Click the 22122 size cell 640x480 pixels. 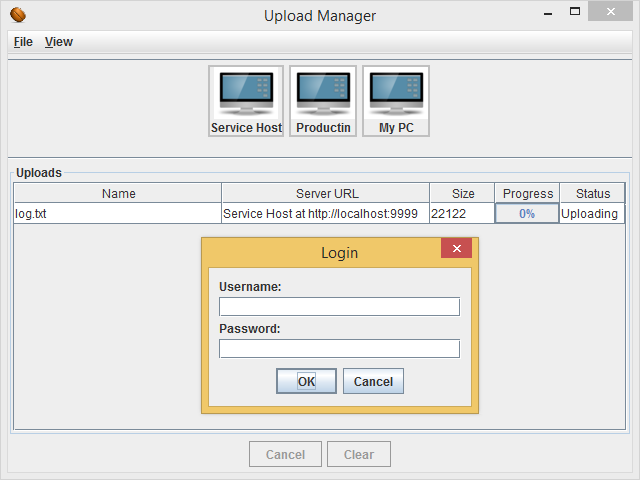tap(462, 213)
